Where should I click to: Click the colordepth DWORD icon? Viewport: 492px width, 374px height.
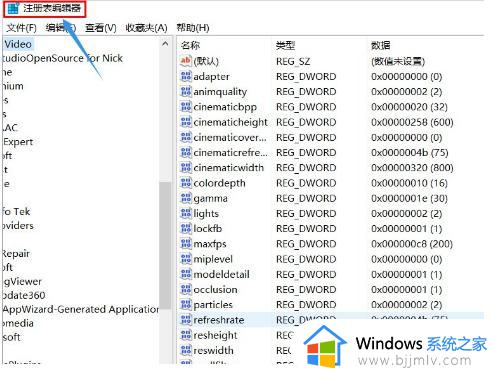186,183
